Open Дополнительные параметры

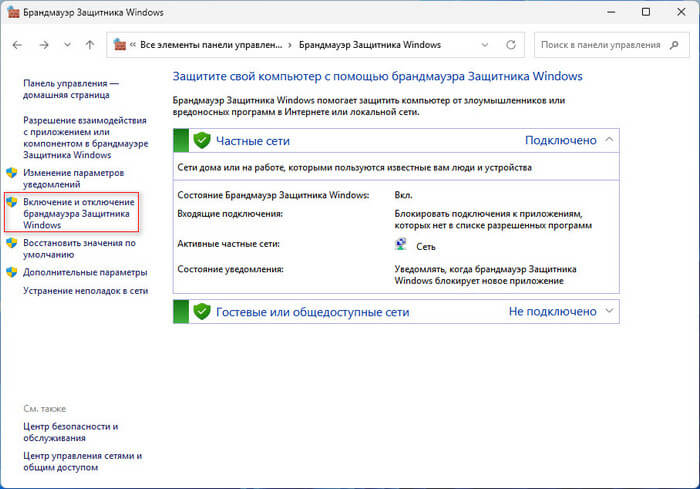click(x=85, y=272)
